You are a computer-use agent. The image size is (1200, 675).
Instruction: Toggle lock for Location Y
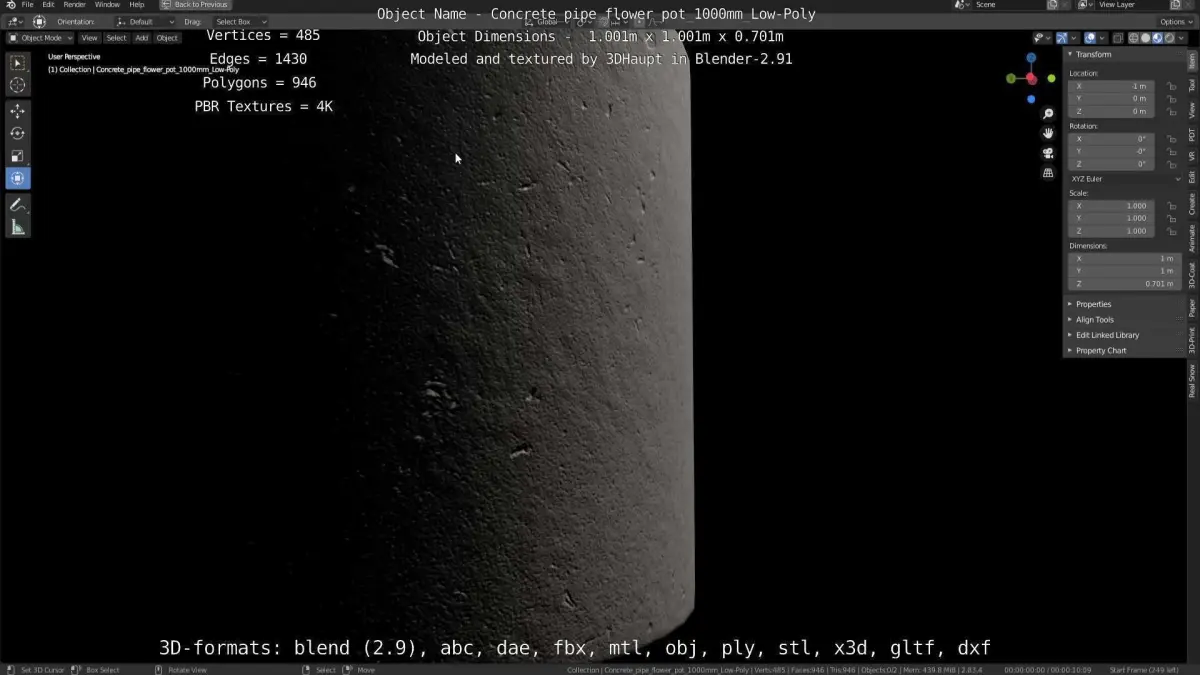coord(1171,98)
